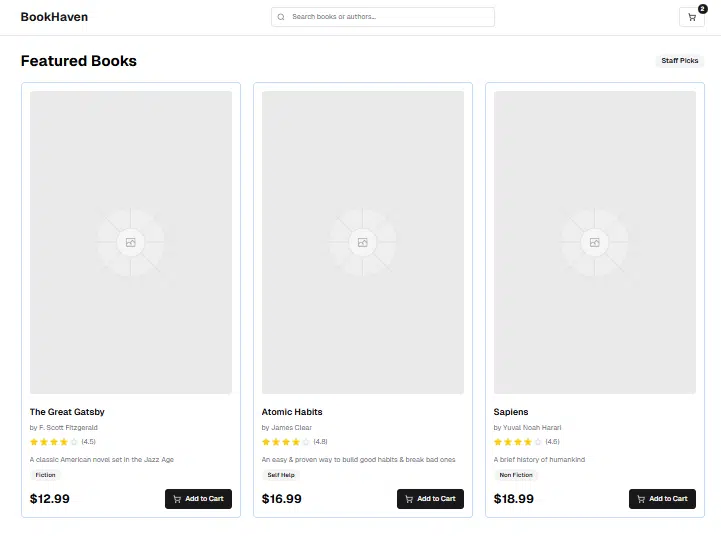Screen dimensions: 721x536
Task: Click author by Yuval Noah Harari
Action: coord(527,428)
